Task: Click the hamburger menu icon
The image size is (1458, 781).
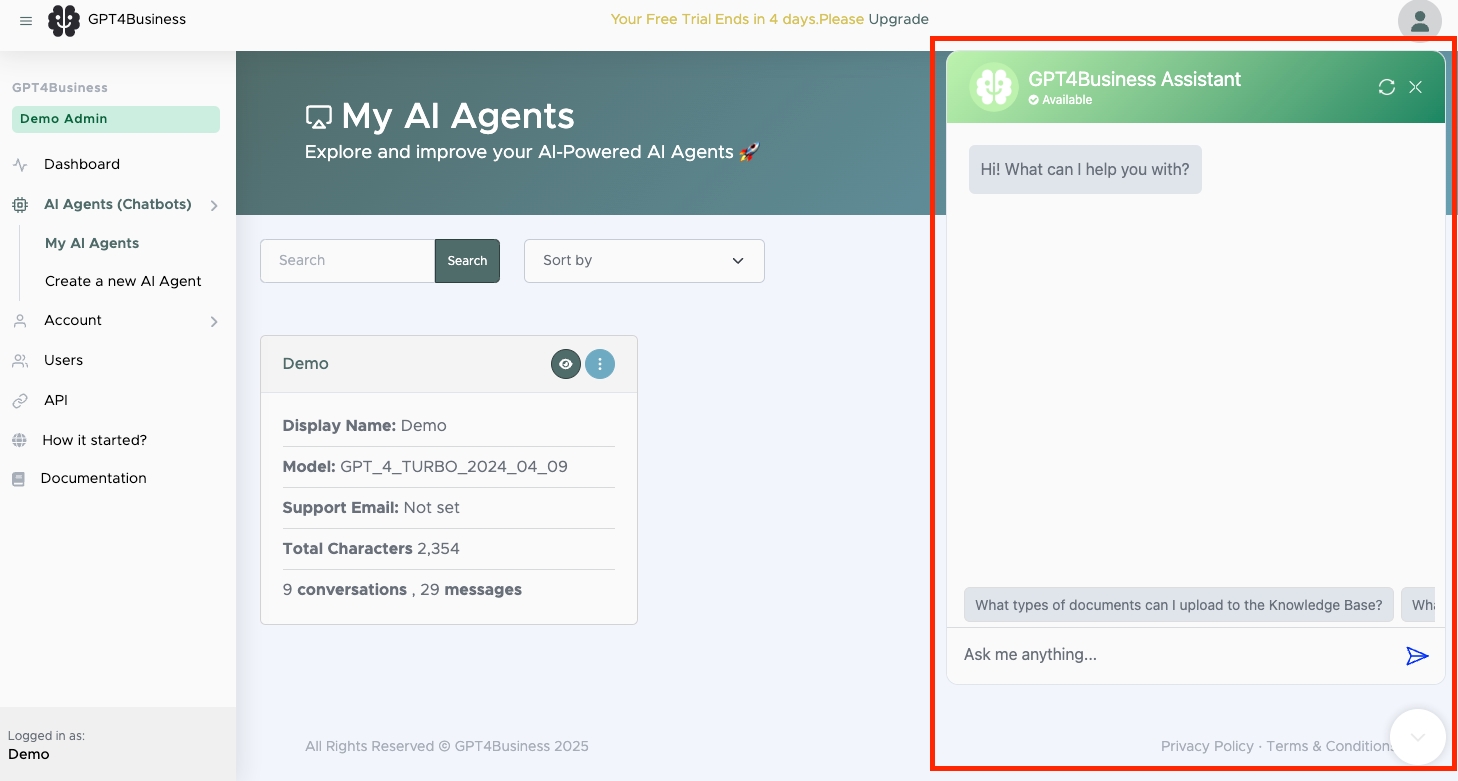Action: click(26, 20)
